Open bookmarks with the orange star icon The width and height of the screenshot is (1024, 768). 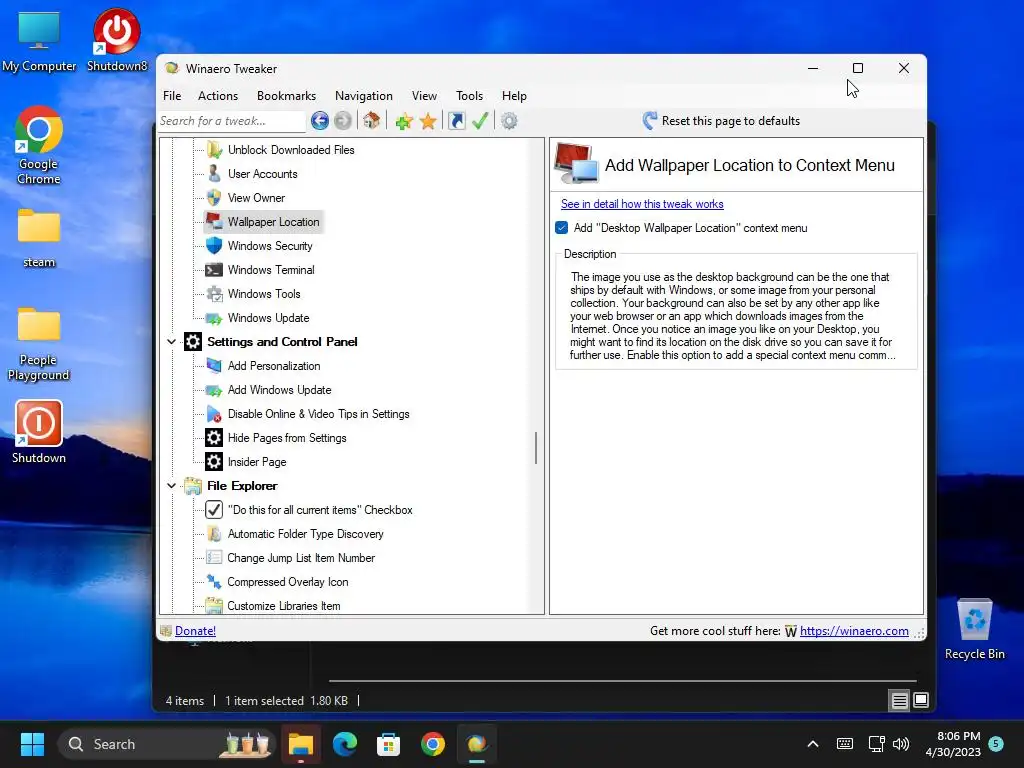pyautogui.click(x=428, y=121)
